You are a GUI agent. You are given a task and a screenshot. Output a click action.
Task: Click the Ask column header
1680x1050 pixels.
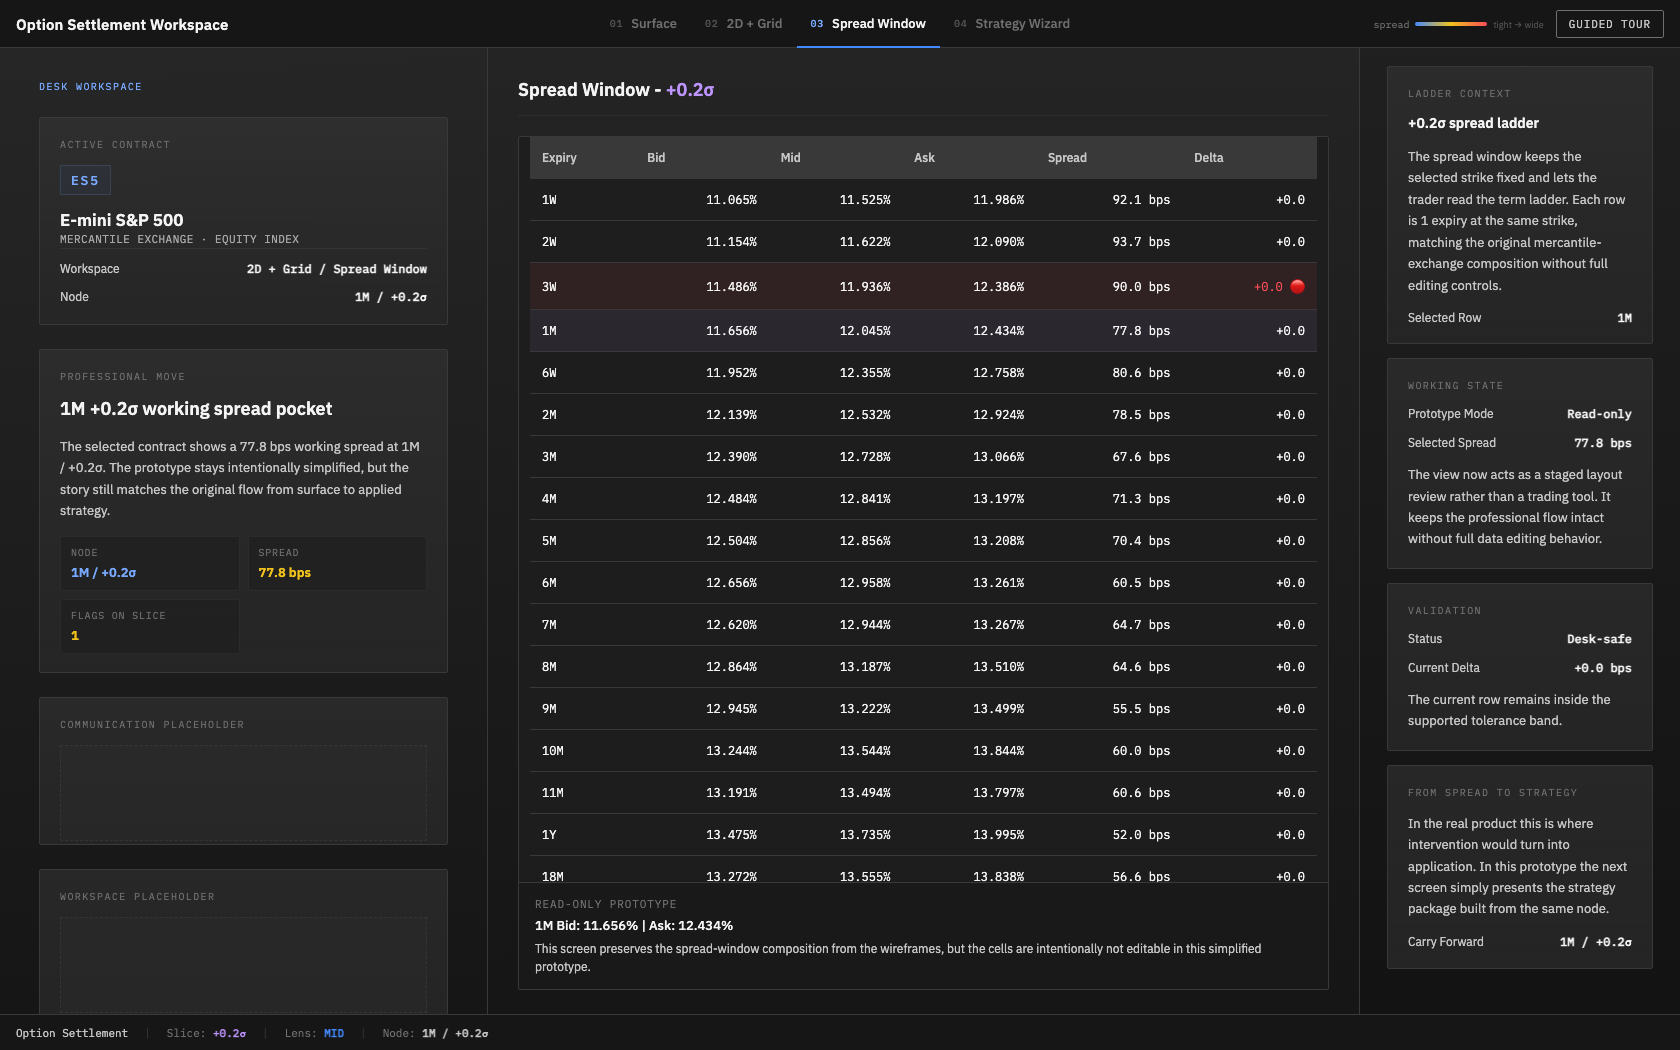[924, 158]
